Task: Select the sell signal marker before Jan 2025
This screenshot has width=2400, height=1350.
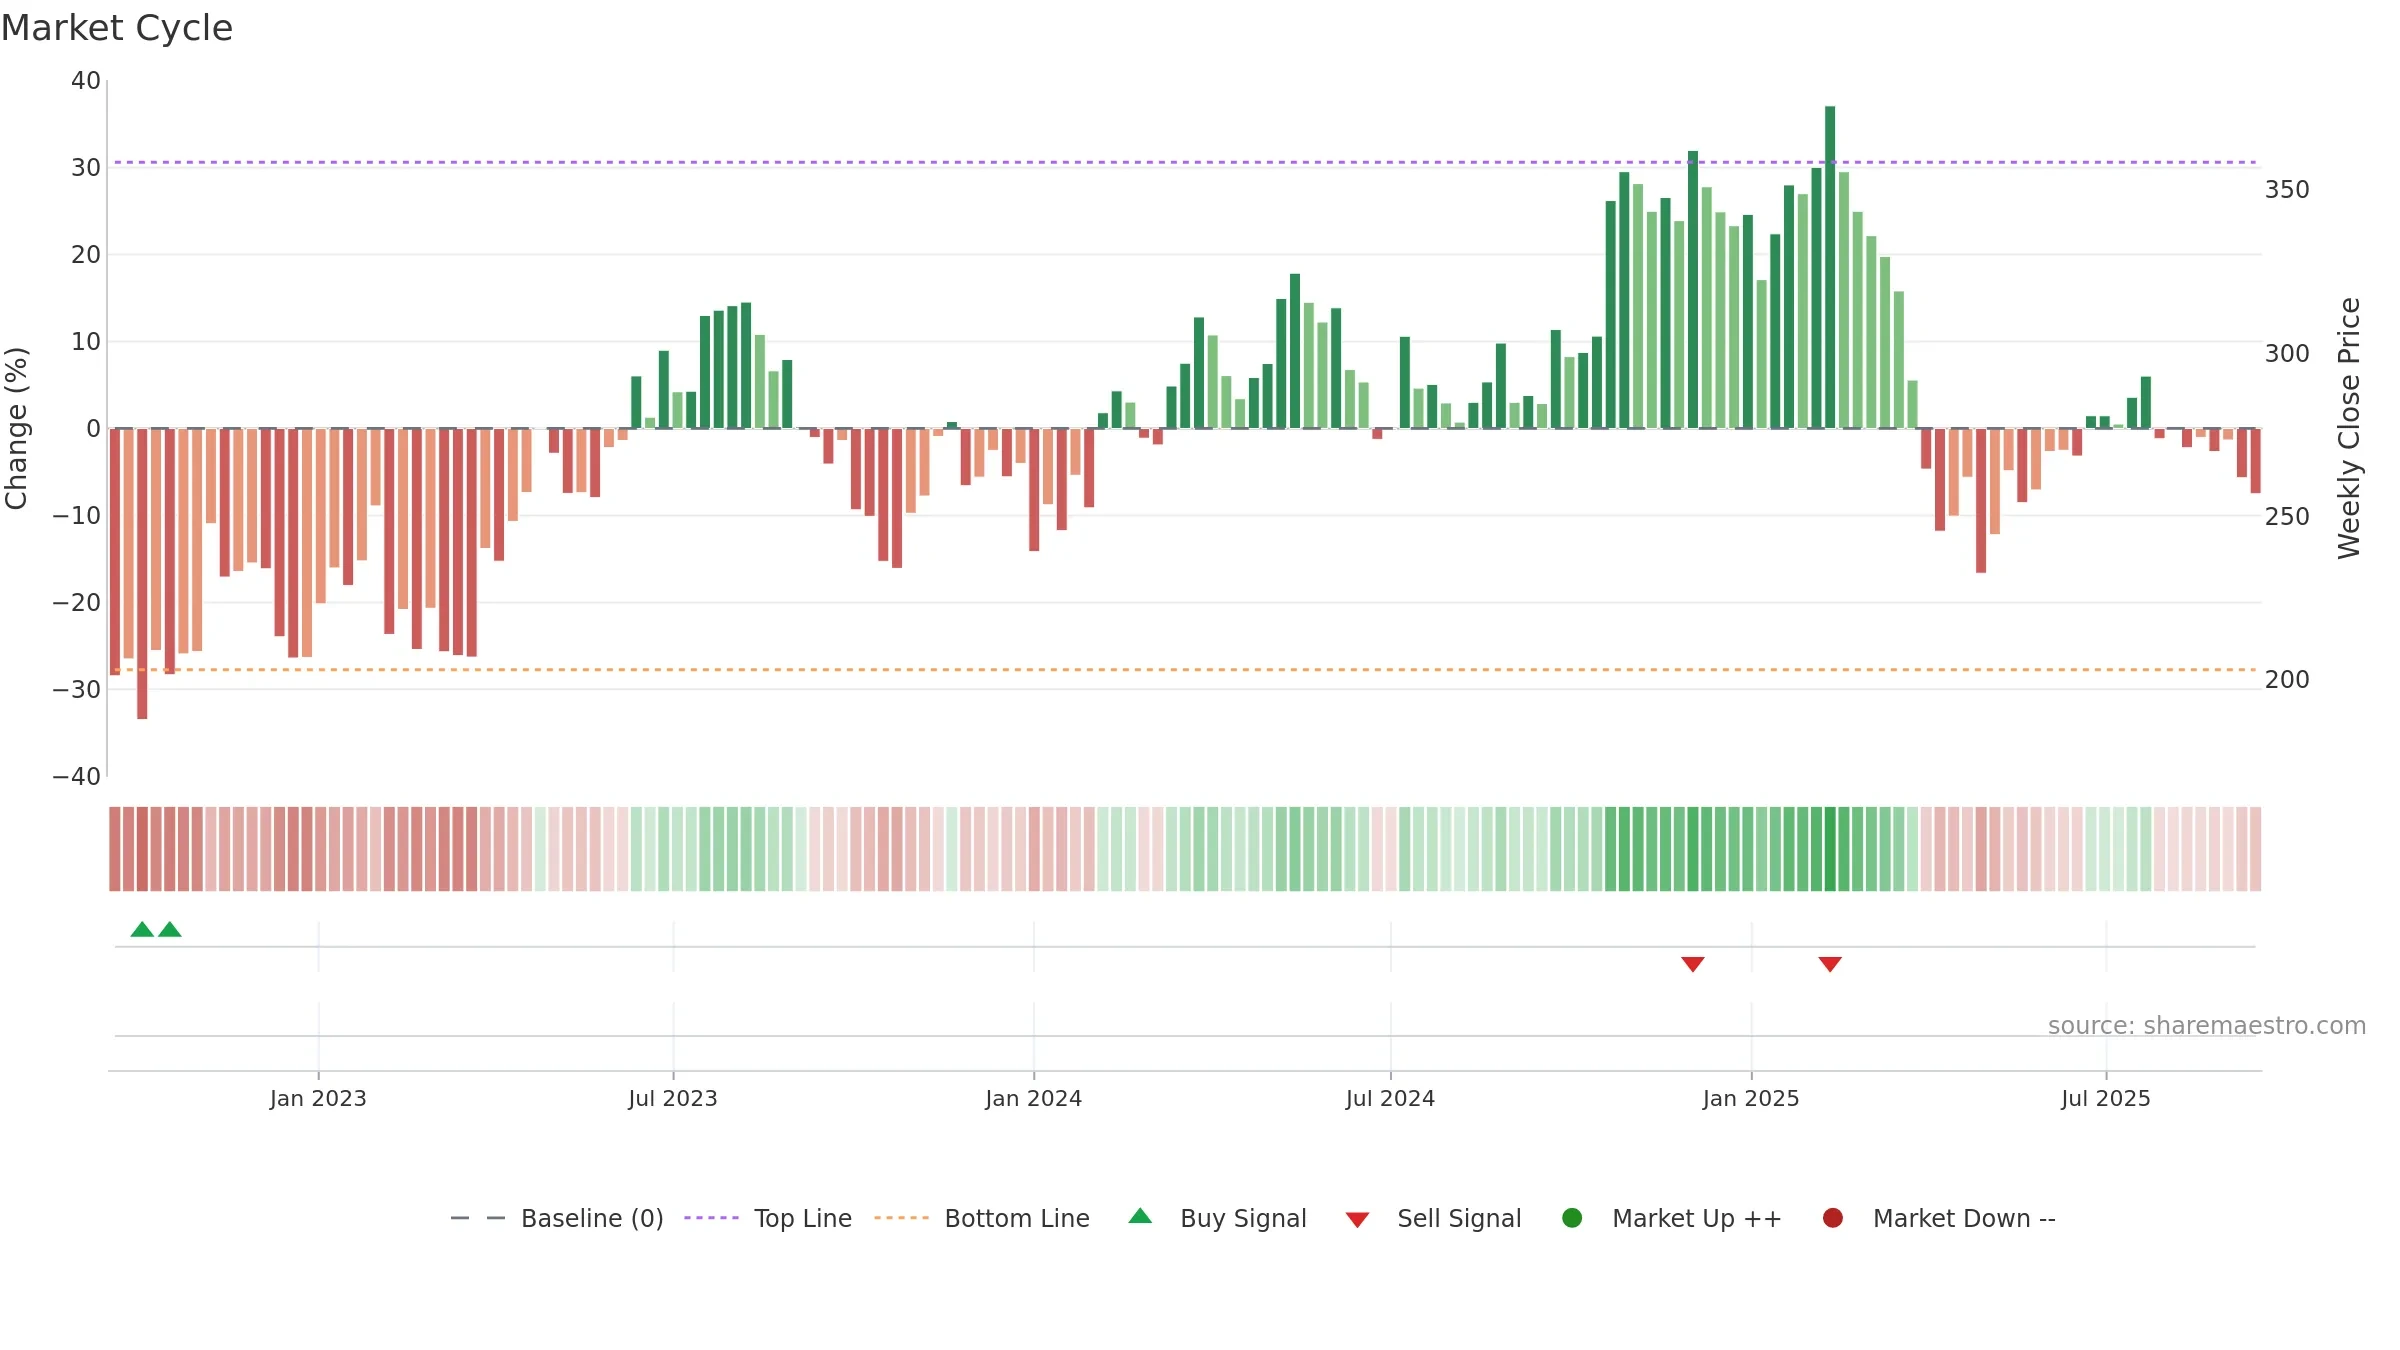Action: tap(1693, 964)
